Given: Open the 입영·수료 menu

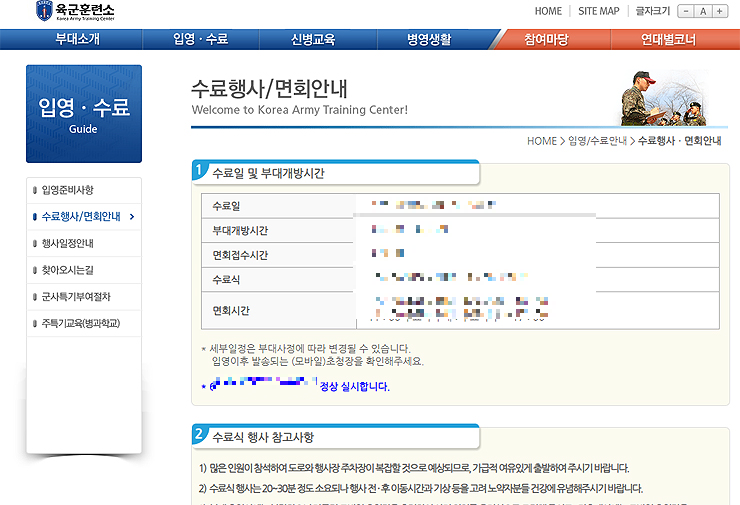Looking at the screenshot, I should tap(201, 39).
